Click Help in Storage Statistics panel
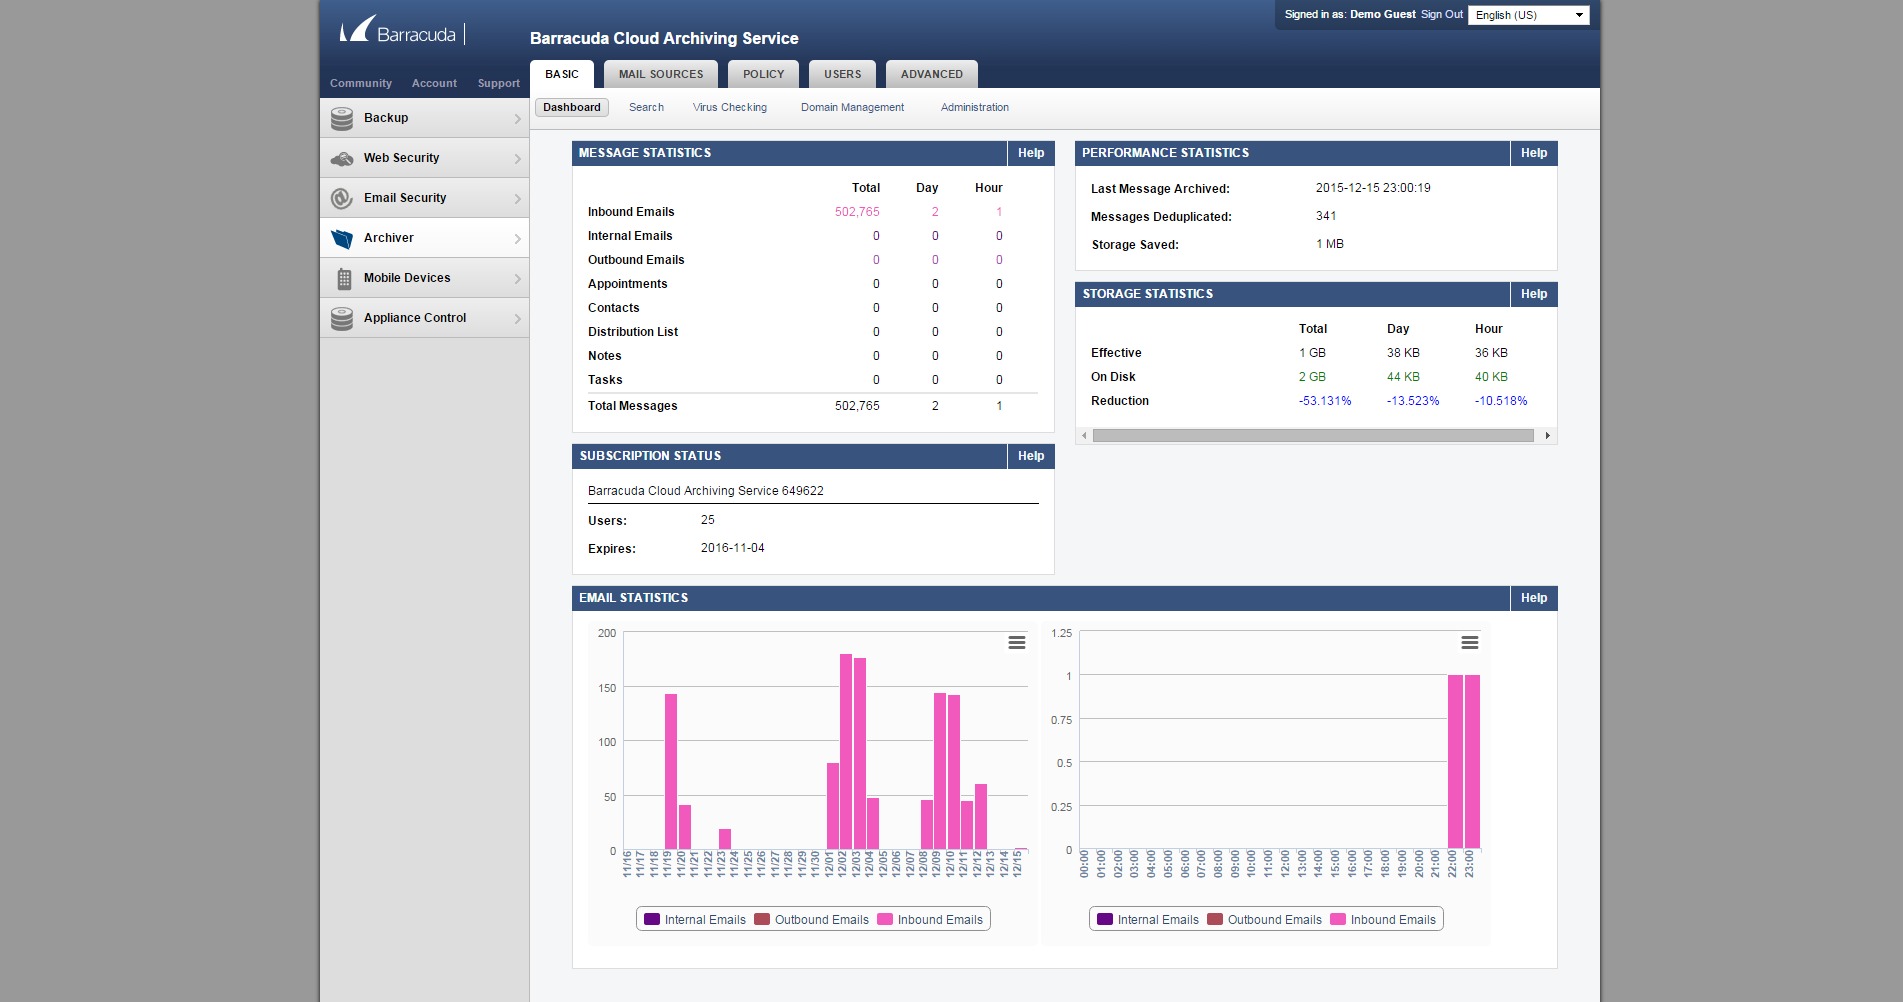The height and width of the screenshot is (1002, 1903). coord(1534,294)
